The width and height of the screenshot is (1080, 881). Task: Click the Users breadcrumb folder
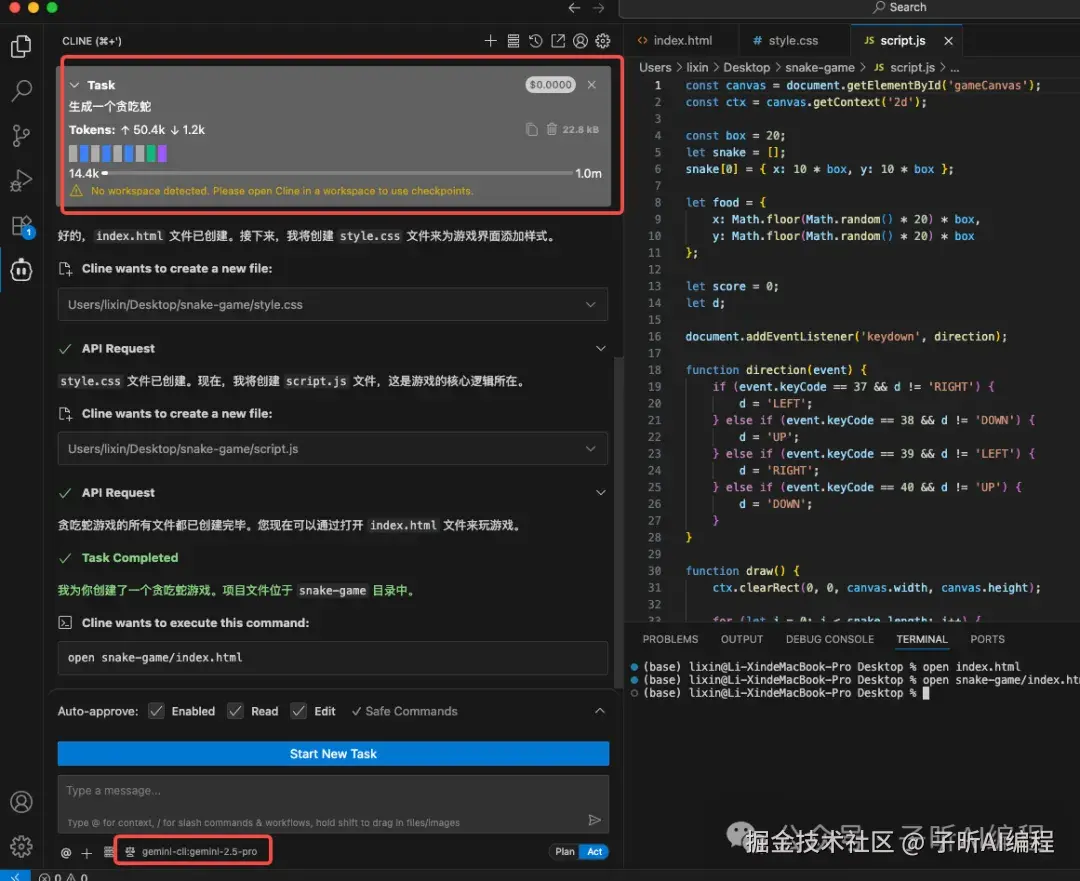[655, 68]
